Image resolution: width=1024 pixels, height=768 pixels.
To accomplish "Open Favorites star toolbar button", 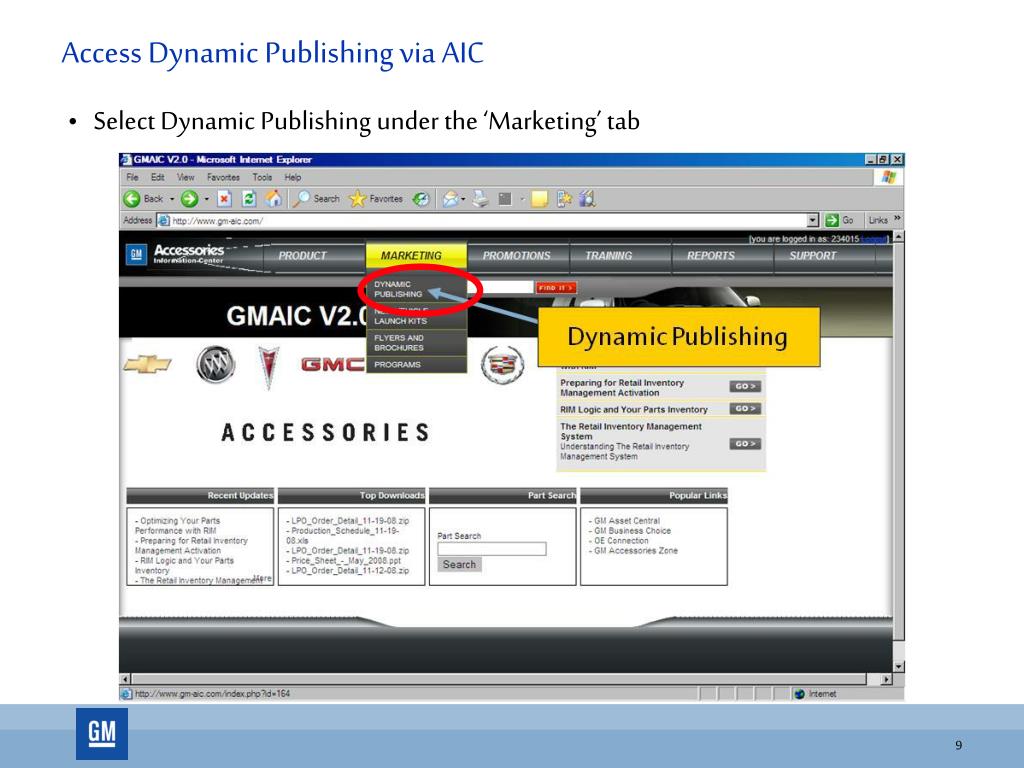I will pyautogui.click(x=376, y=199).
